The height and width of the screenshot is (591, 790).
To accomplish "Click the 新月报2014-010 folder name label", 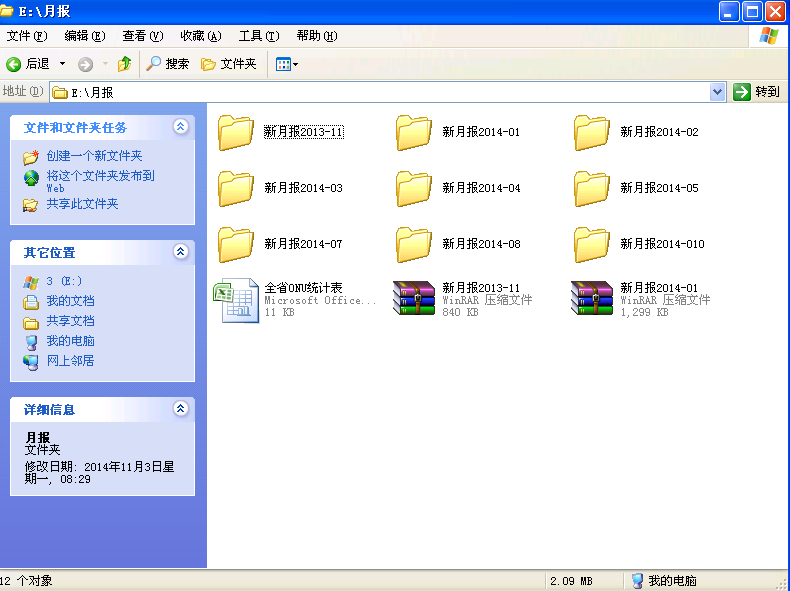I will coord(662,244).
